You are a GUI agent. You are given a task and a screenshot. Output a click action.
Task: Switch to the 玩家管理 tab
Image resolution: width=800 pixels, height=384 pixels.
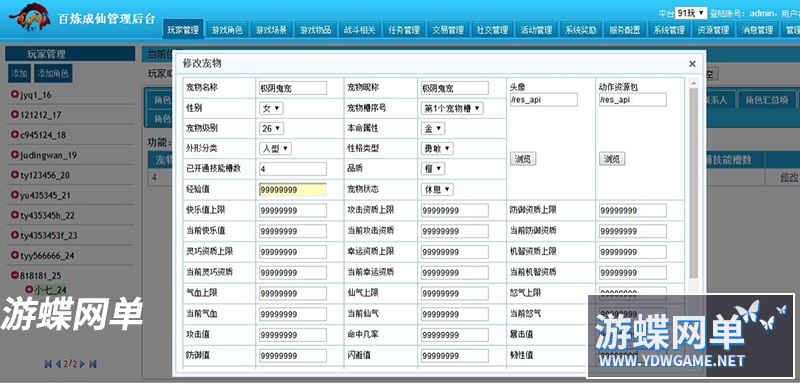click(x=183, y=30)
